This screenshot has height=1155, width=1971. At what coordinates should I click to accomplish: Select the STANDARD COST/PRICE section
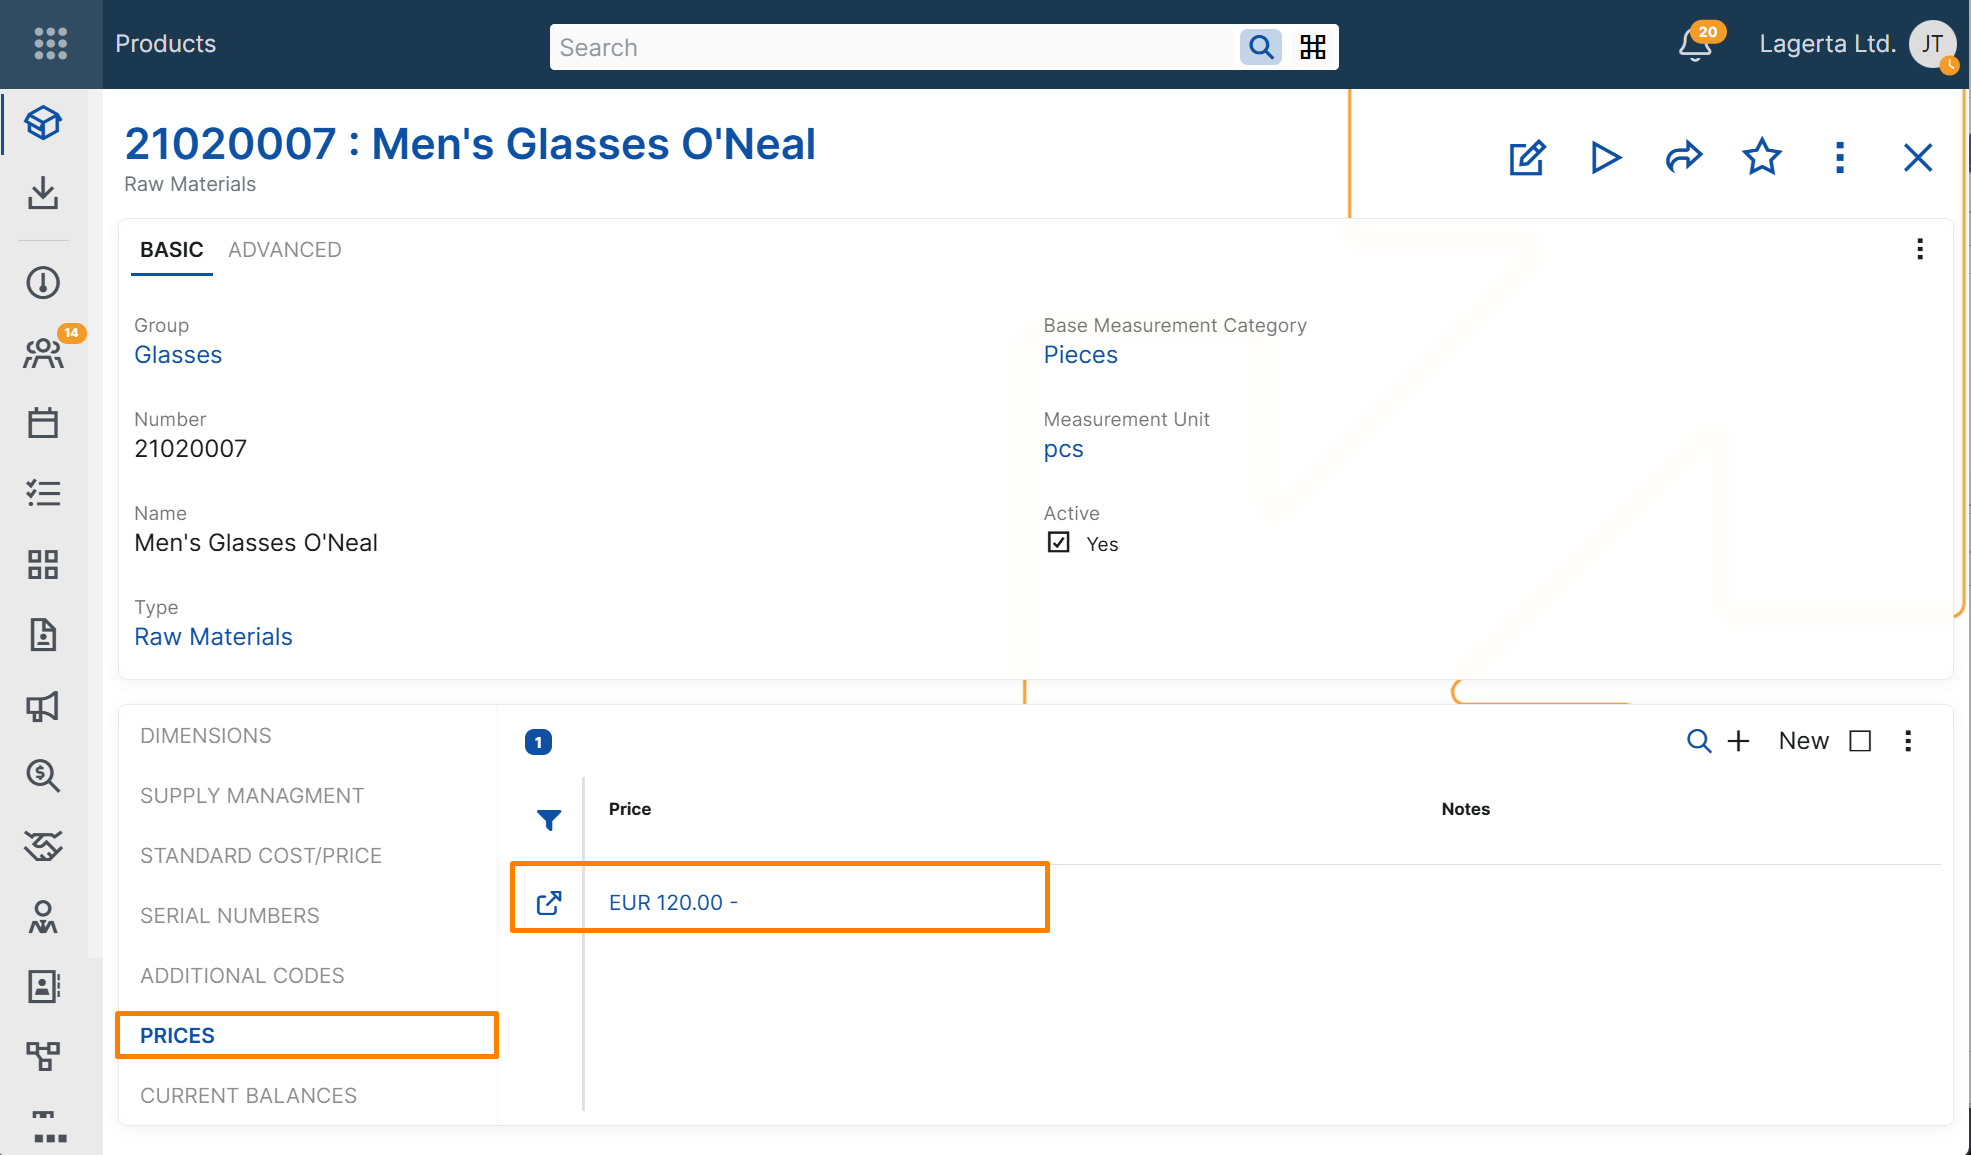tap(261, 856)
